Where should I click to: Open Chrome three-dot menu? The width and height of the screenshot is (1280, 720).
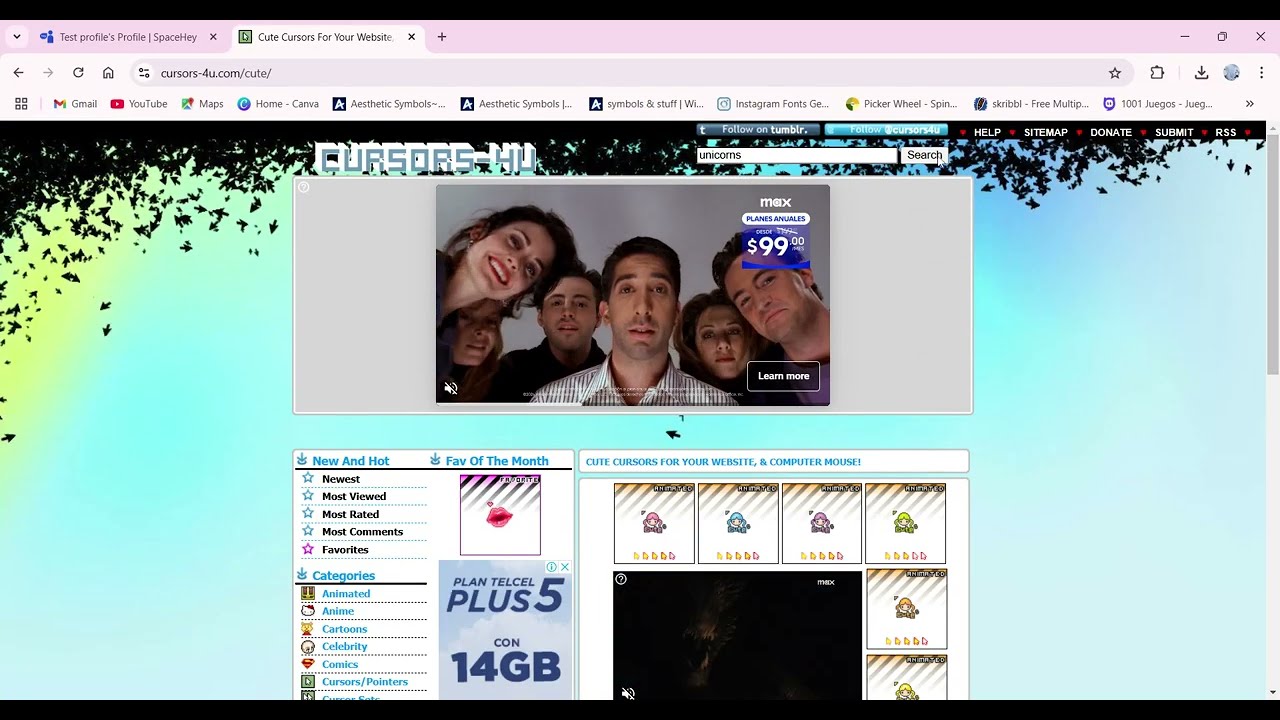tap(1261, 73)
